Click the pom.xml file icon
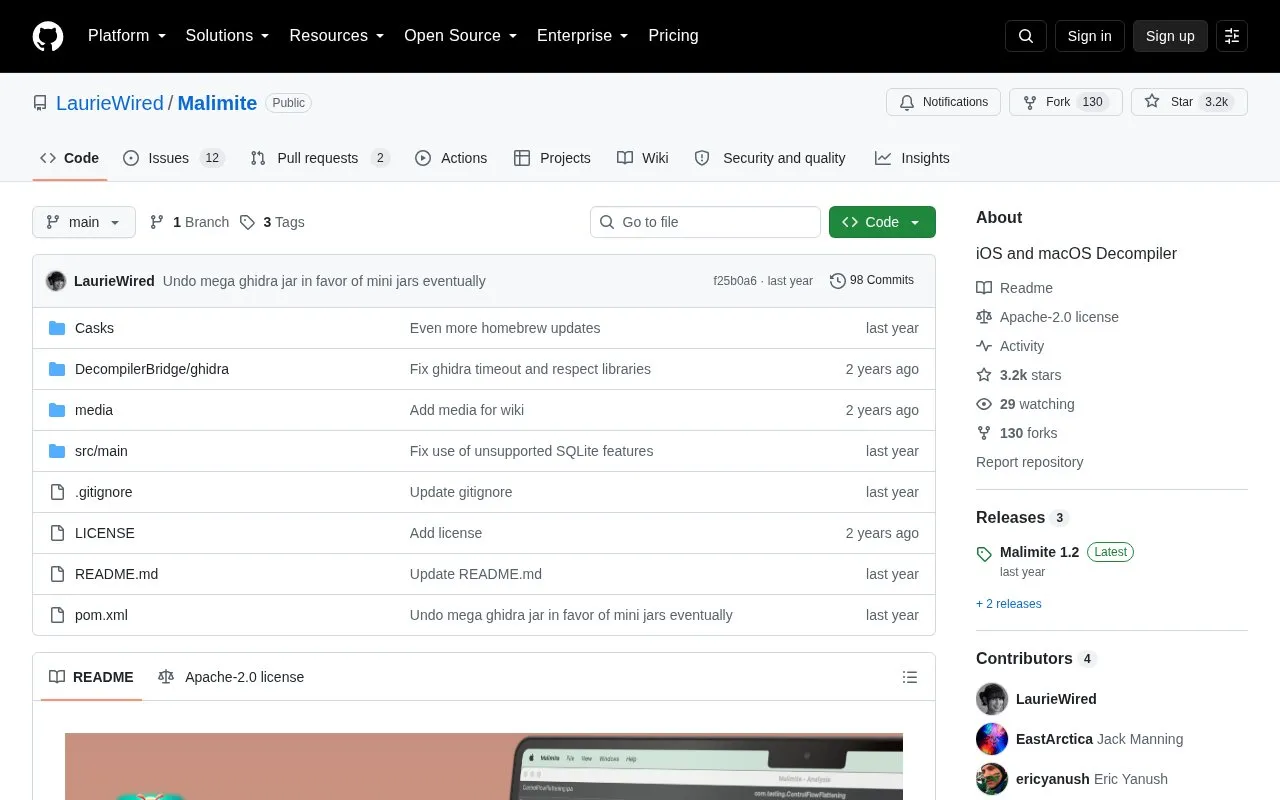This screenshot has height=800, width=1280. (x=57, y=615)
